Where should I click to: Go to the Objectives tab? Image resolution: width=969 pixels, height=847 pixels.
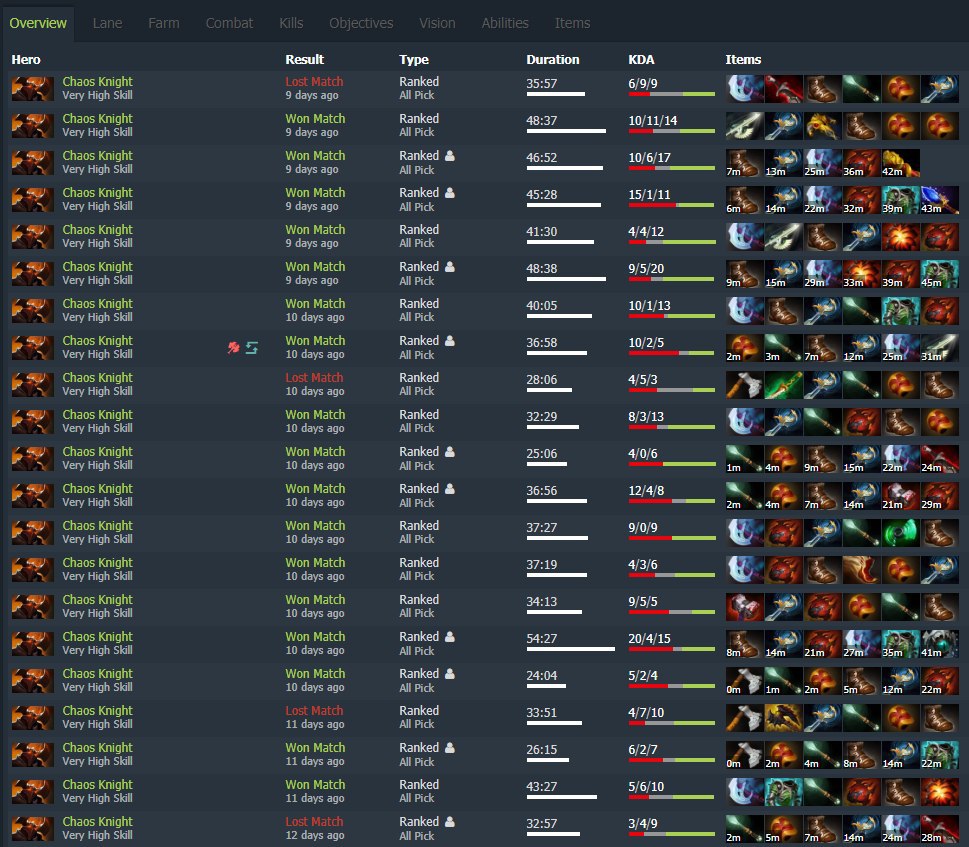361,23
